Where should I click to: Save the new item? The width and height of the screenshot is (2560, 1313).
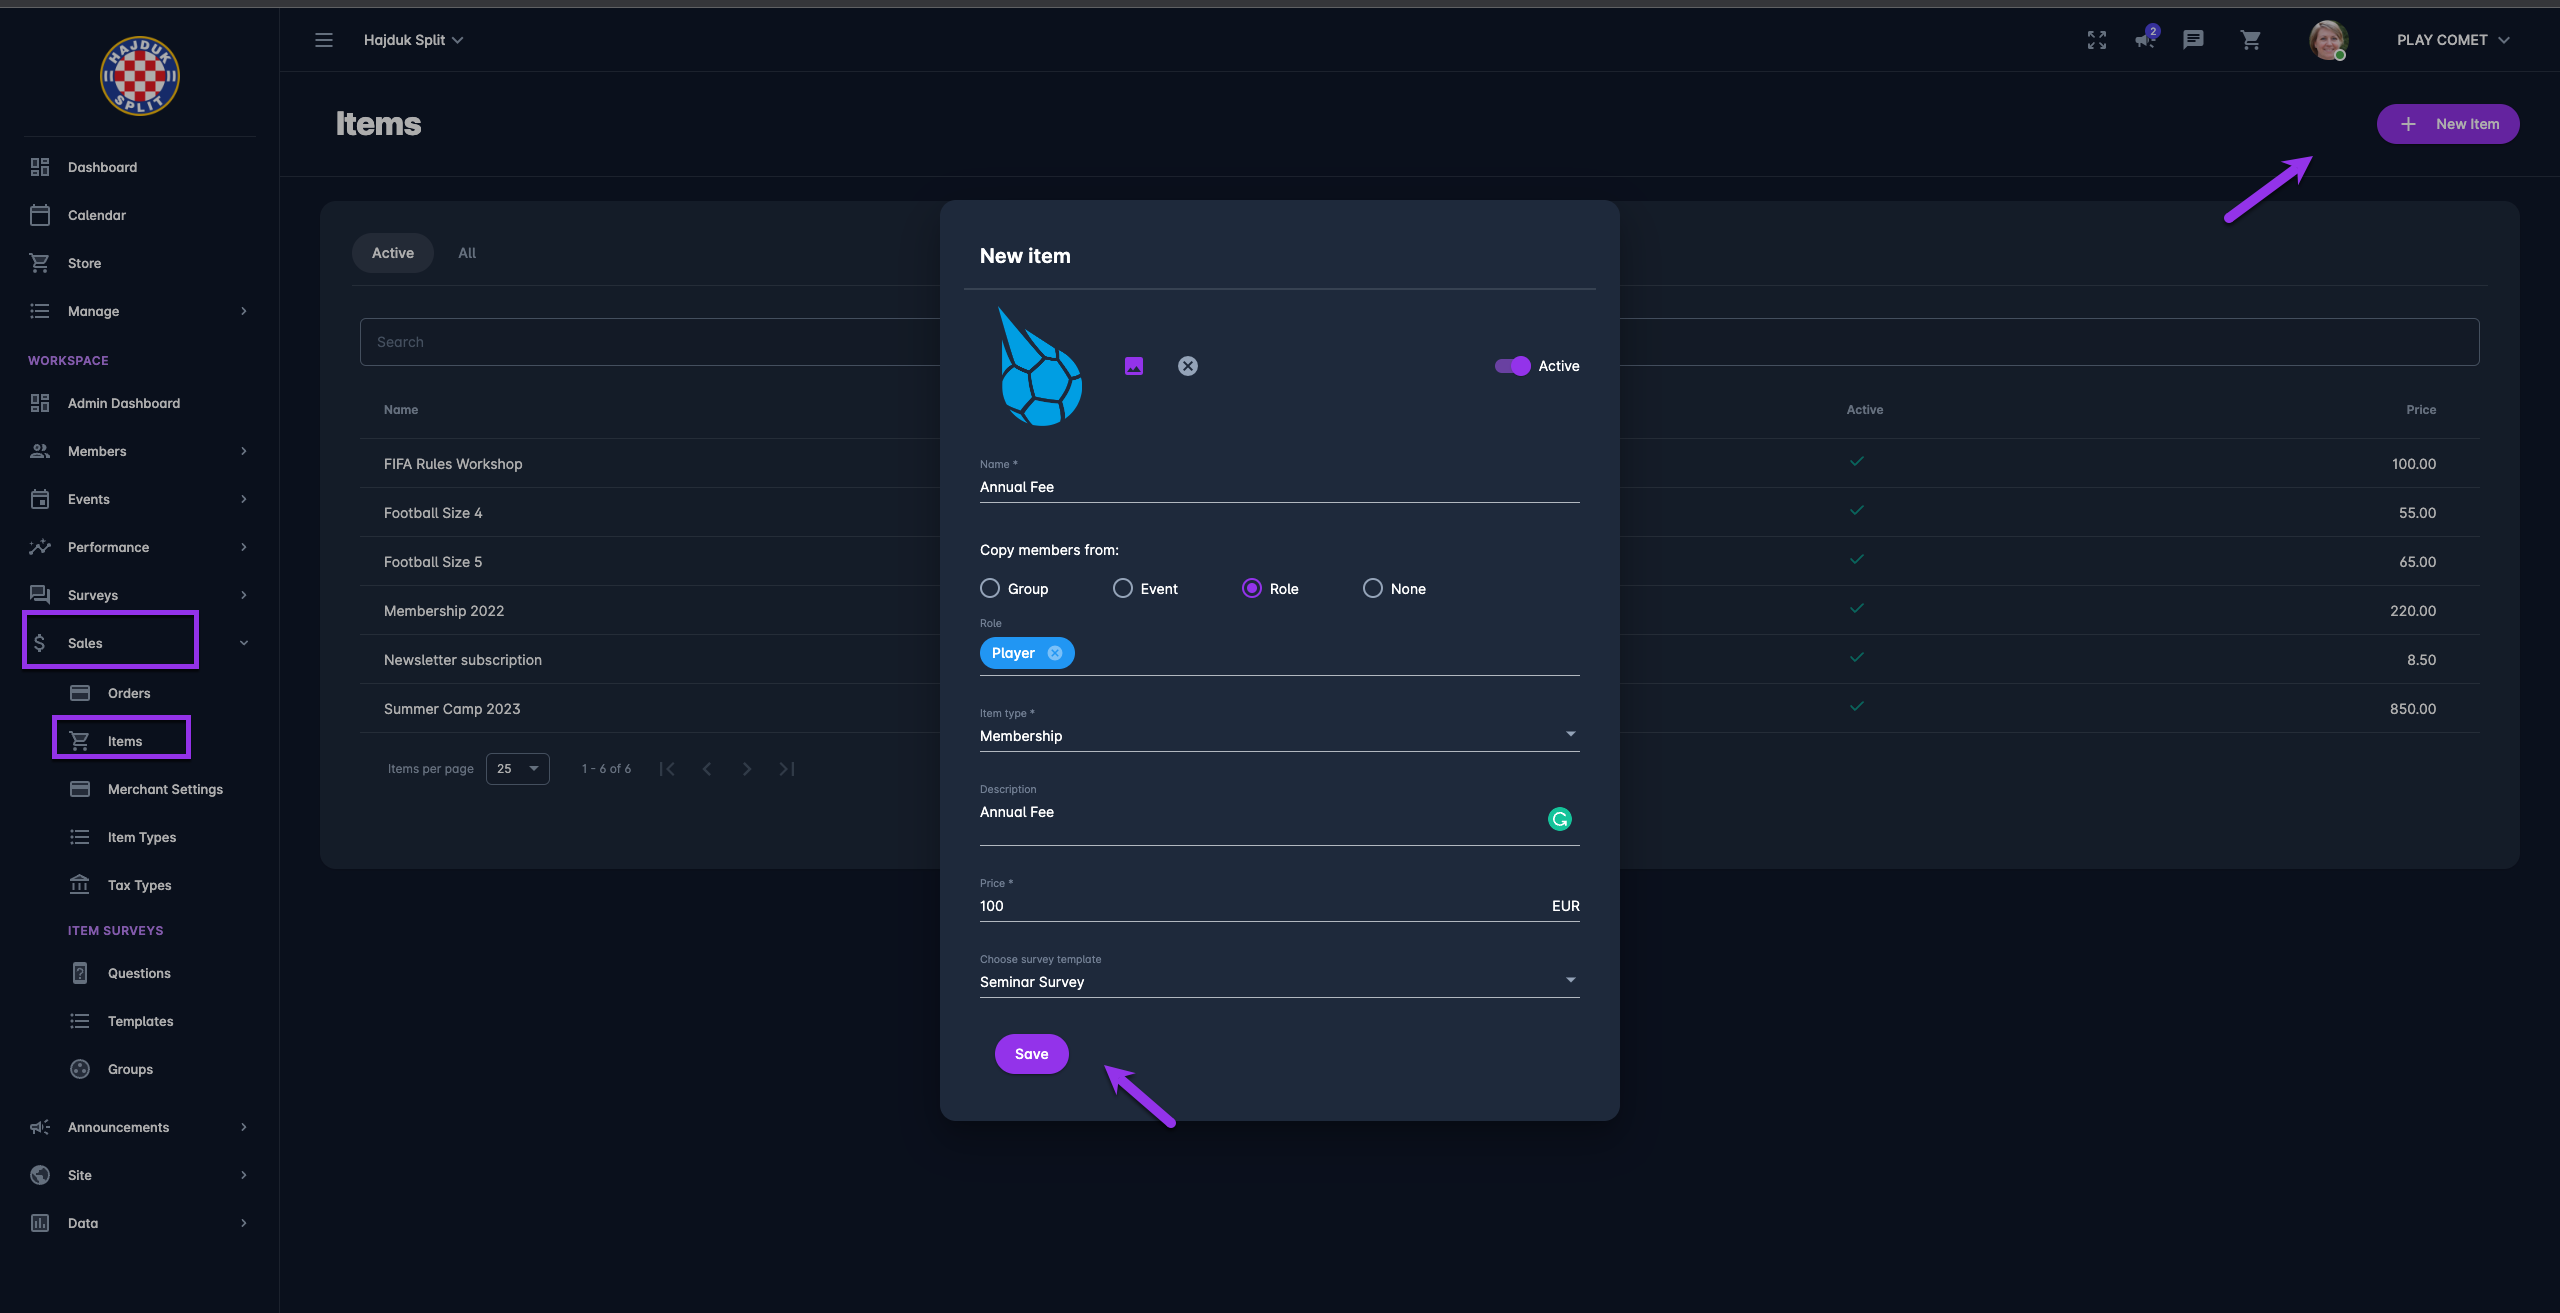point(1031,1053)
